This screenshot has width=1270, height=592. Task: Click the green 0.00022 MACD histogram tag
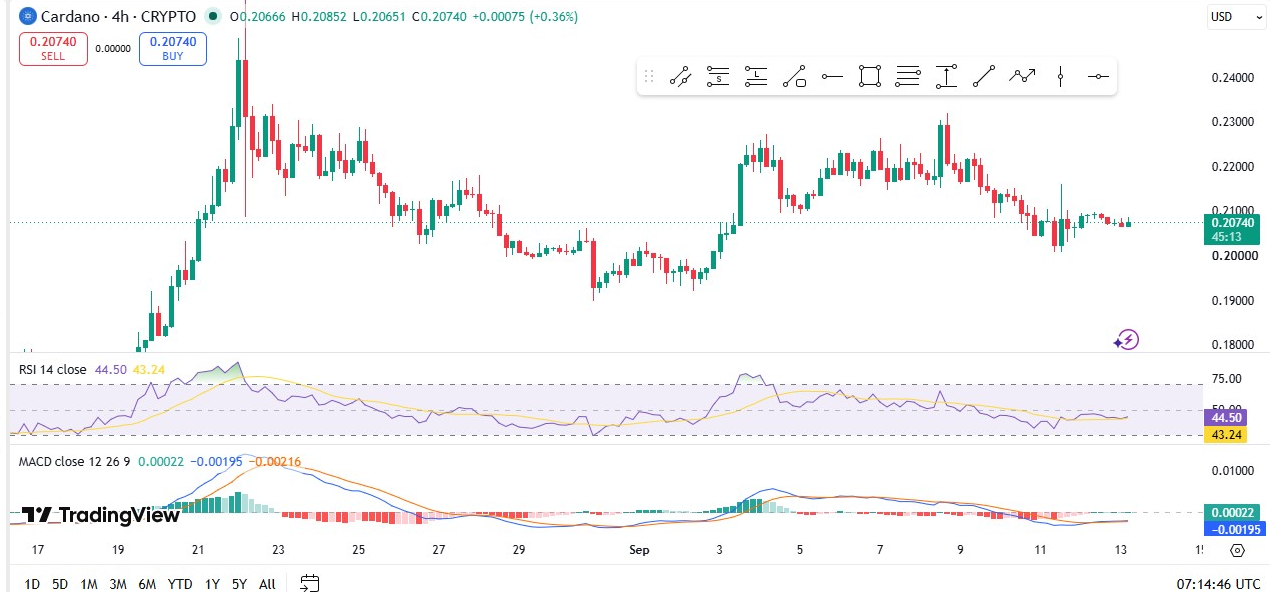click(x=1231, y=511)
